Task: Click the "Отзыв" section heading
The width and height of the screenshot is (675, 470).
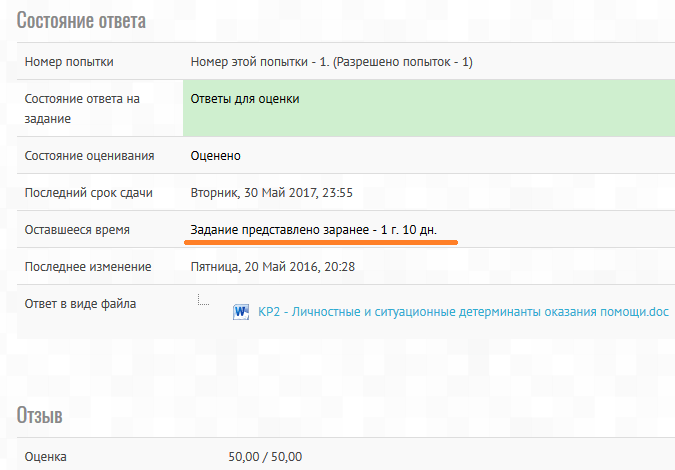Action: click(40, 417)
